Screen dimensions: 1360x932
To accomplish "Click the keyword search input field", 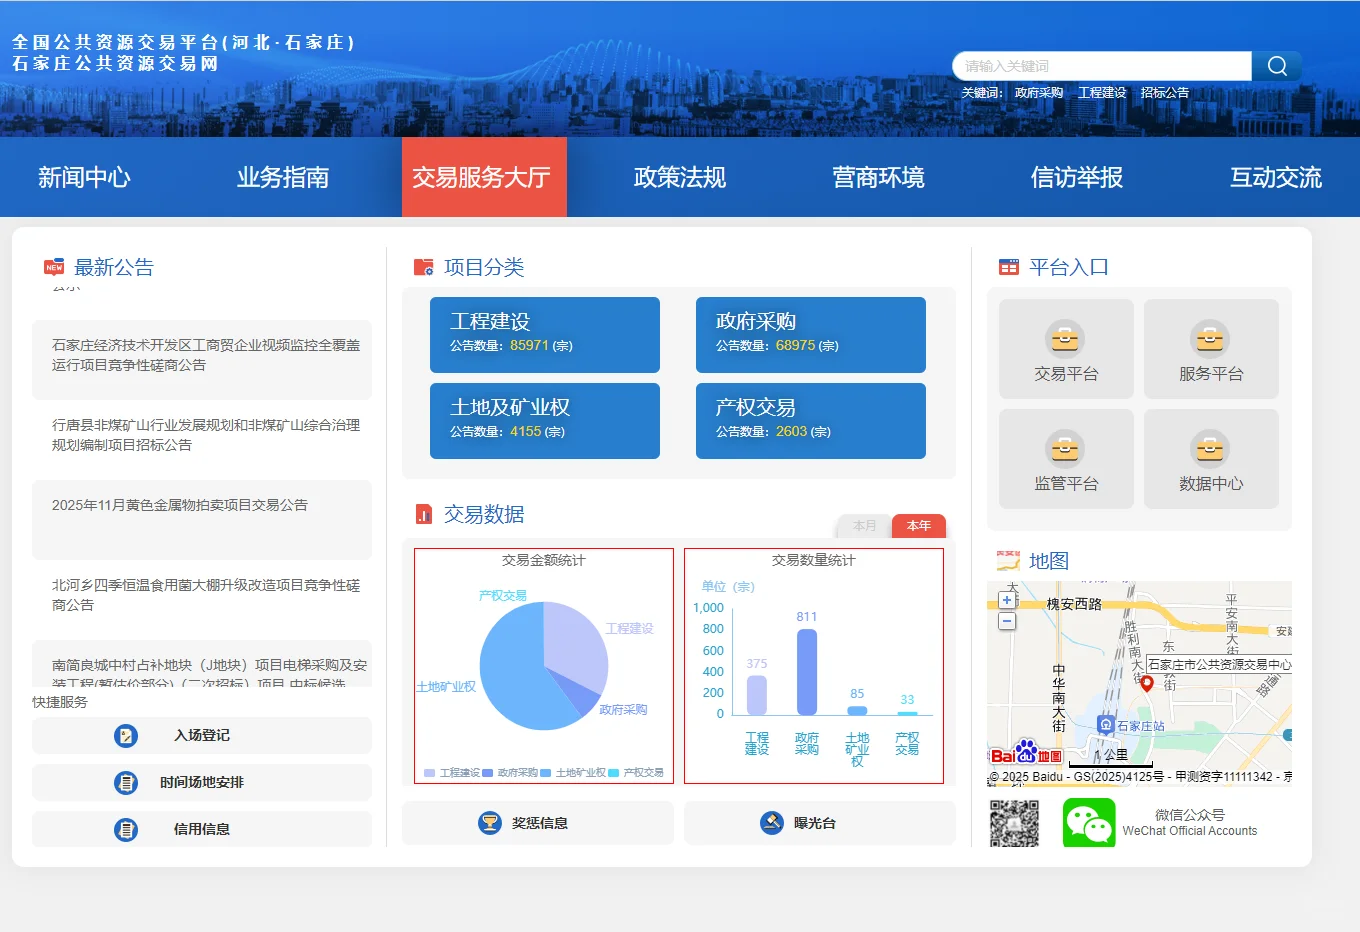I will (1100, 66).
